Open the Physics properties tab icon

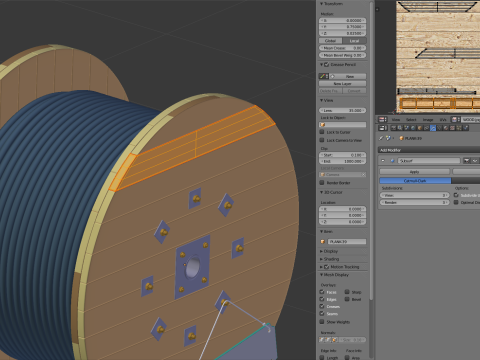[466, 128]
